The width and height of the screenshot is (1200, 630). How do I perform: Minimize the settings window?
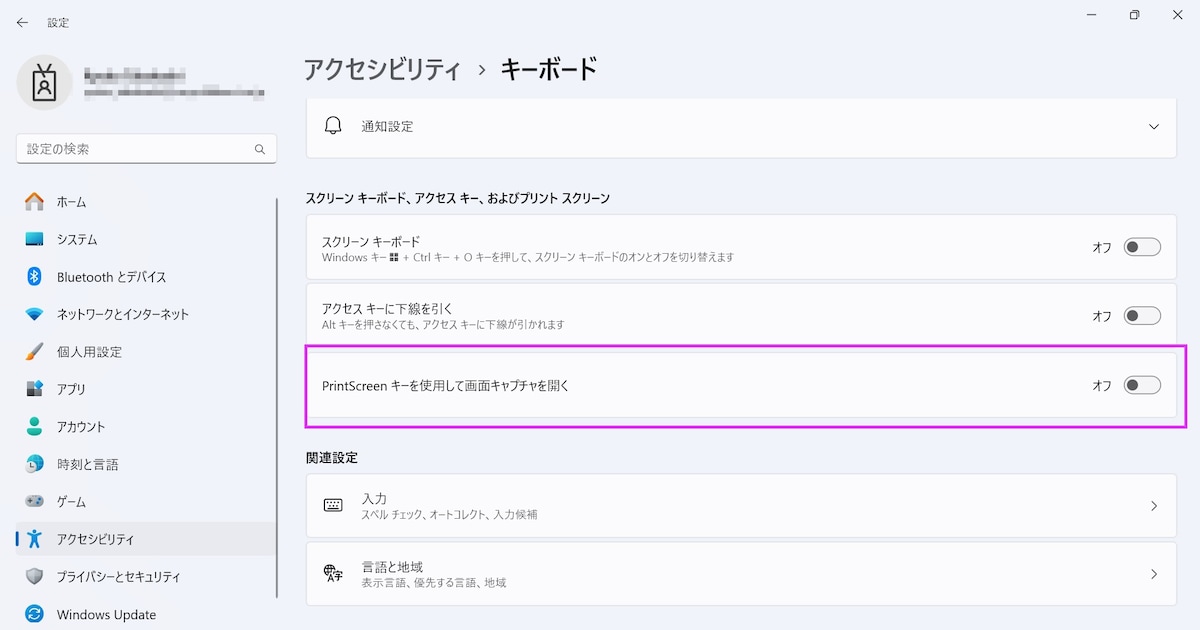(x=1089, y=15)
